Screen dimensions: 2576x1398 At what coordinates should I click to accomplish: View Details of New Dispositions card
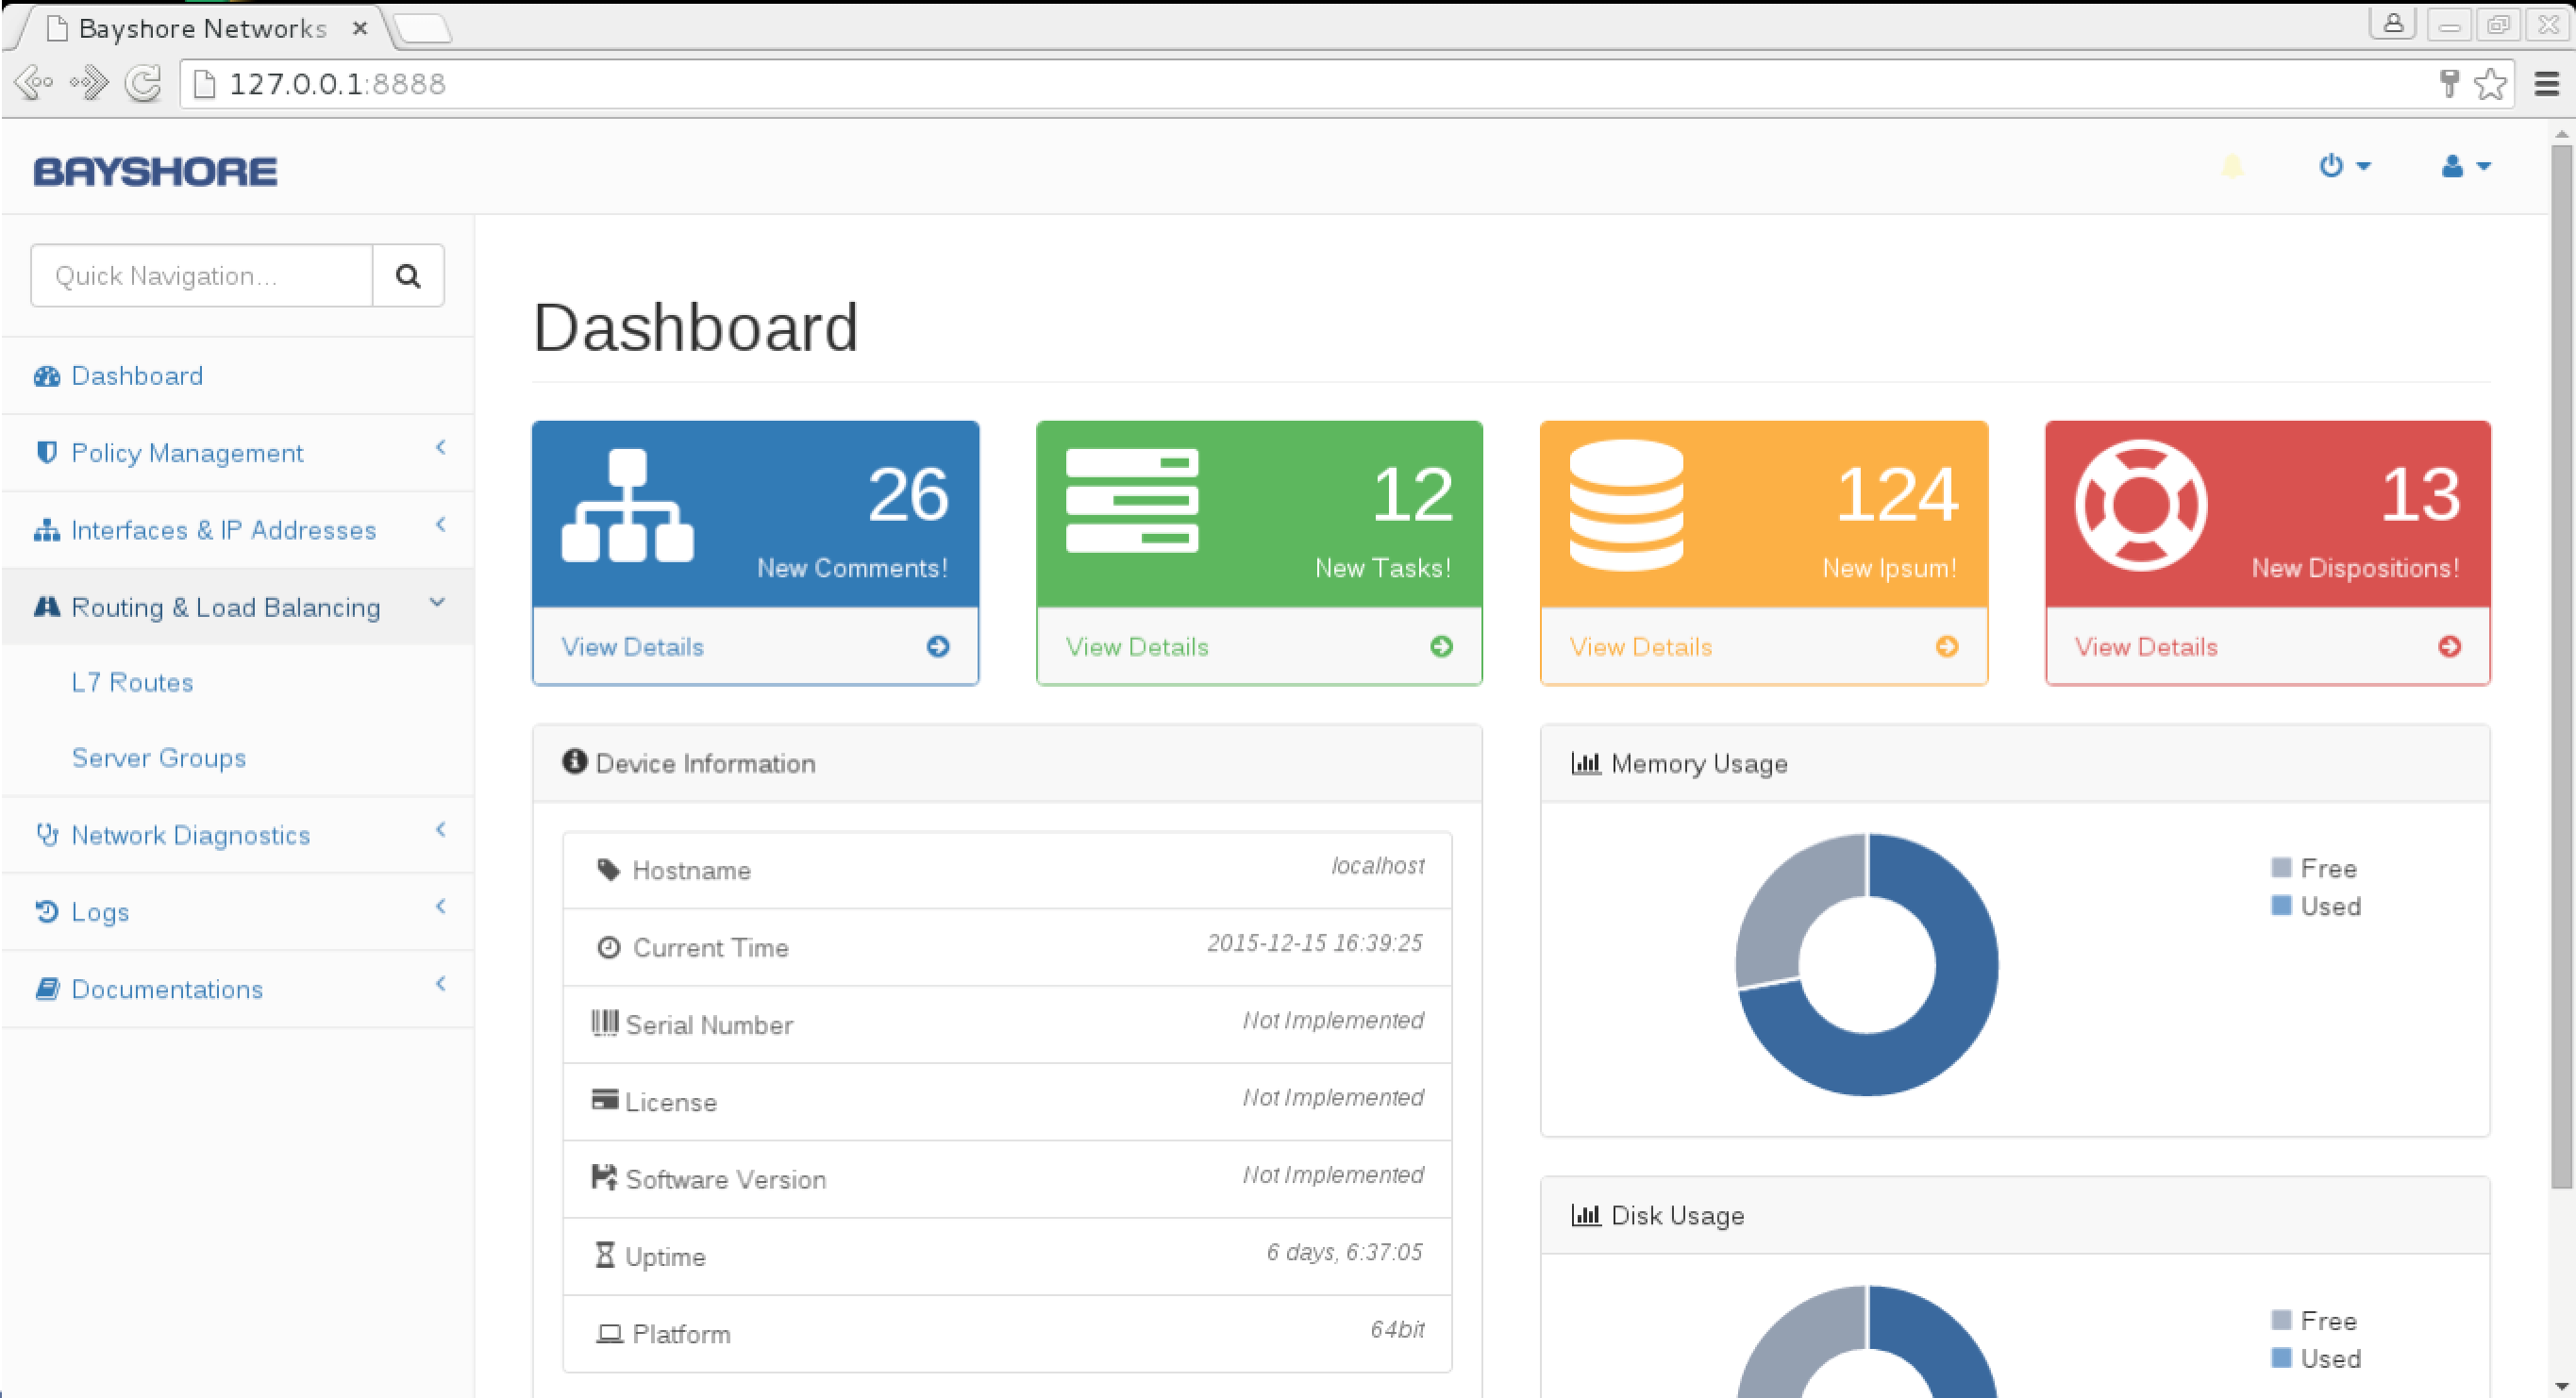[2146, 647]
